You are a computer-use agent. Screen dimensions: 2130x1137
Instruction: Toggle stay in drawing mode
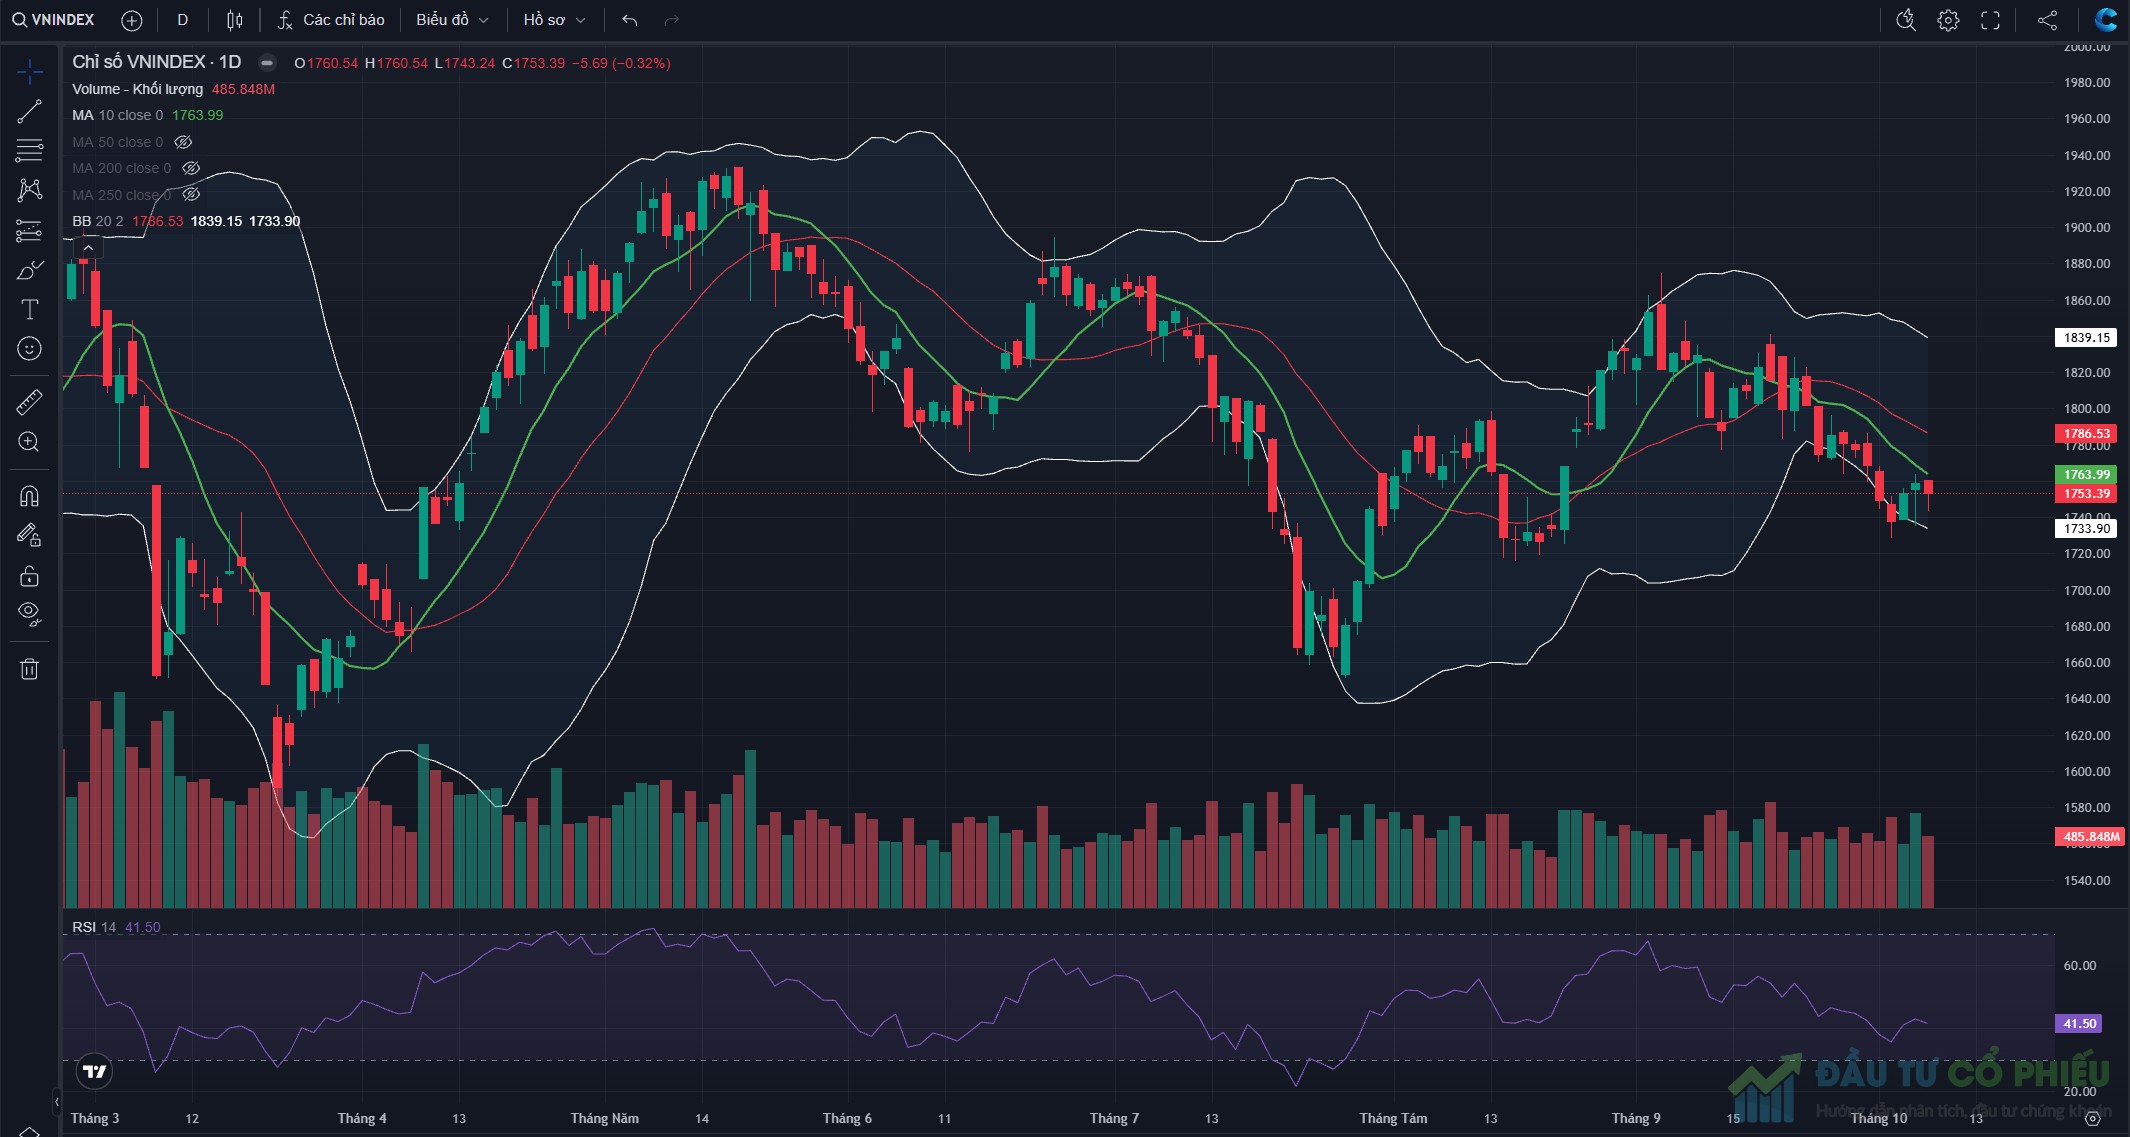point(30,536)
